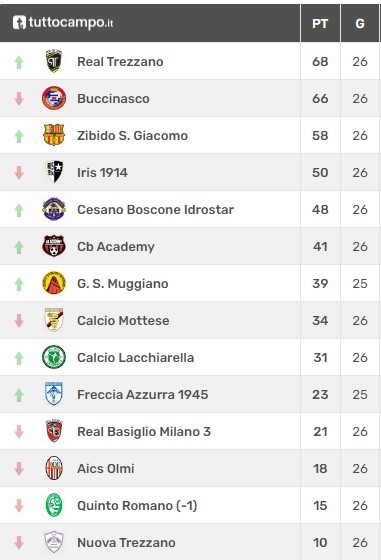Open the Real Basiglio Milano 3 link
Viewport: 381px width, 560px height.
pos(144,431)
